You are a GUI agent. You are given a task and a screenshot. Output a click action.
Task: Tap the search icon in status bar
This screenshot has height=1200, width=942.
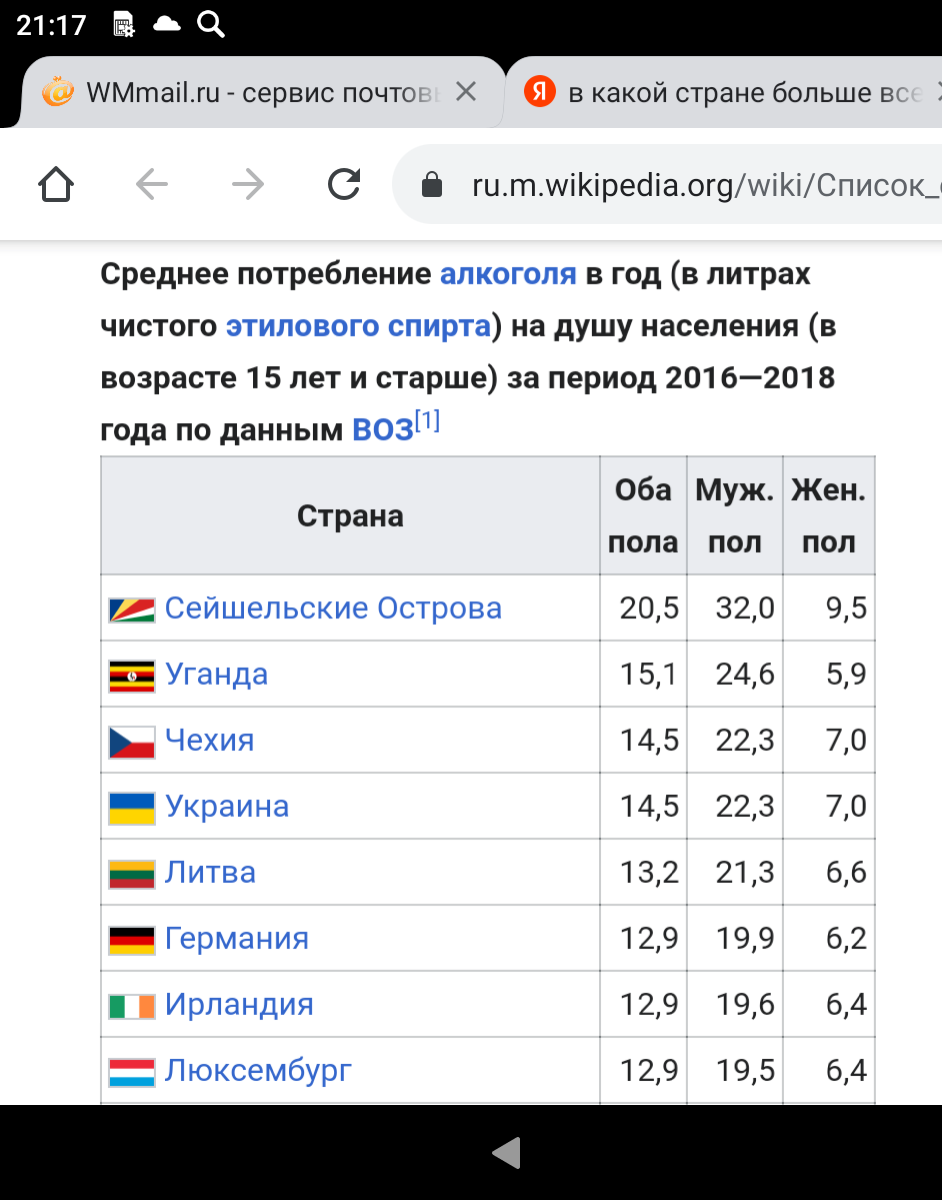coord(211,25)
